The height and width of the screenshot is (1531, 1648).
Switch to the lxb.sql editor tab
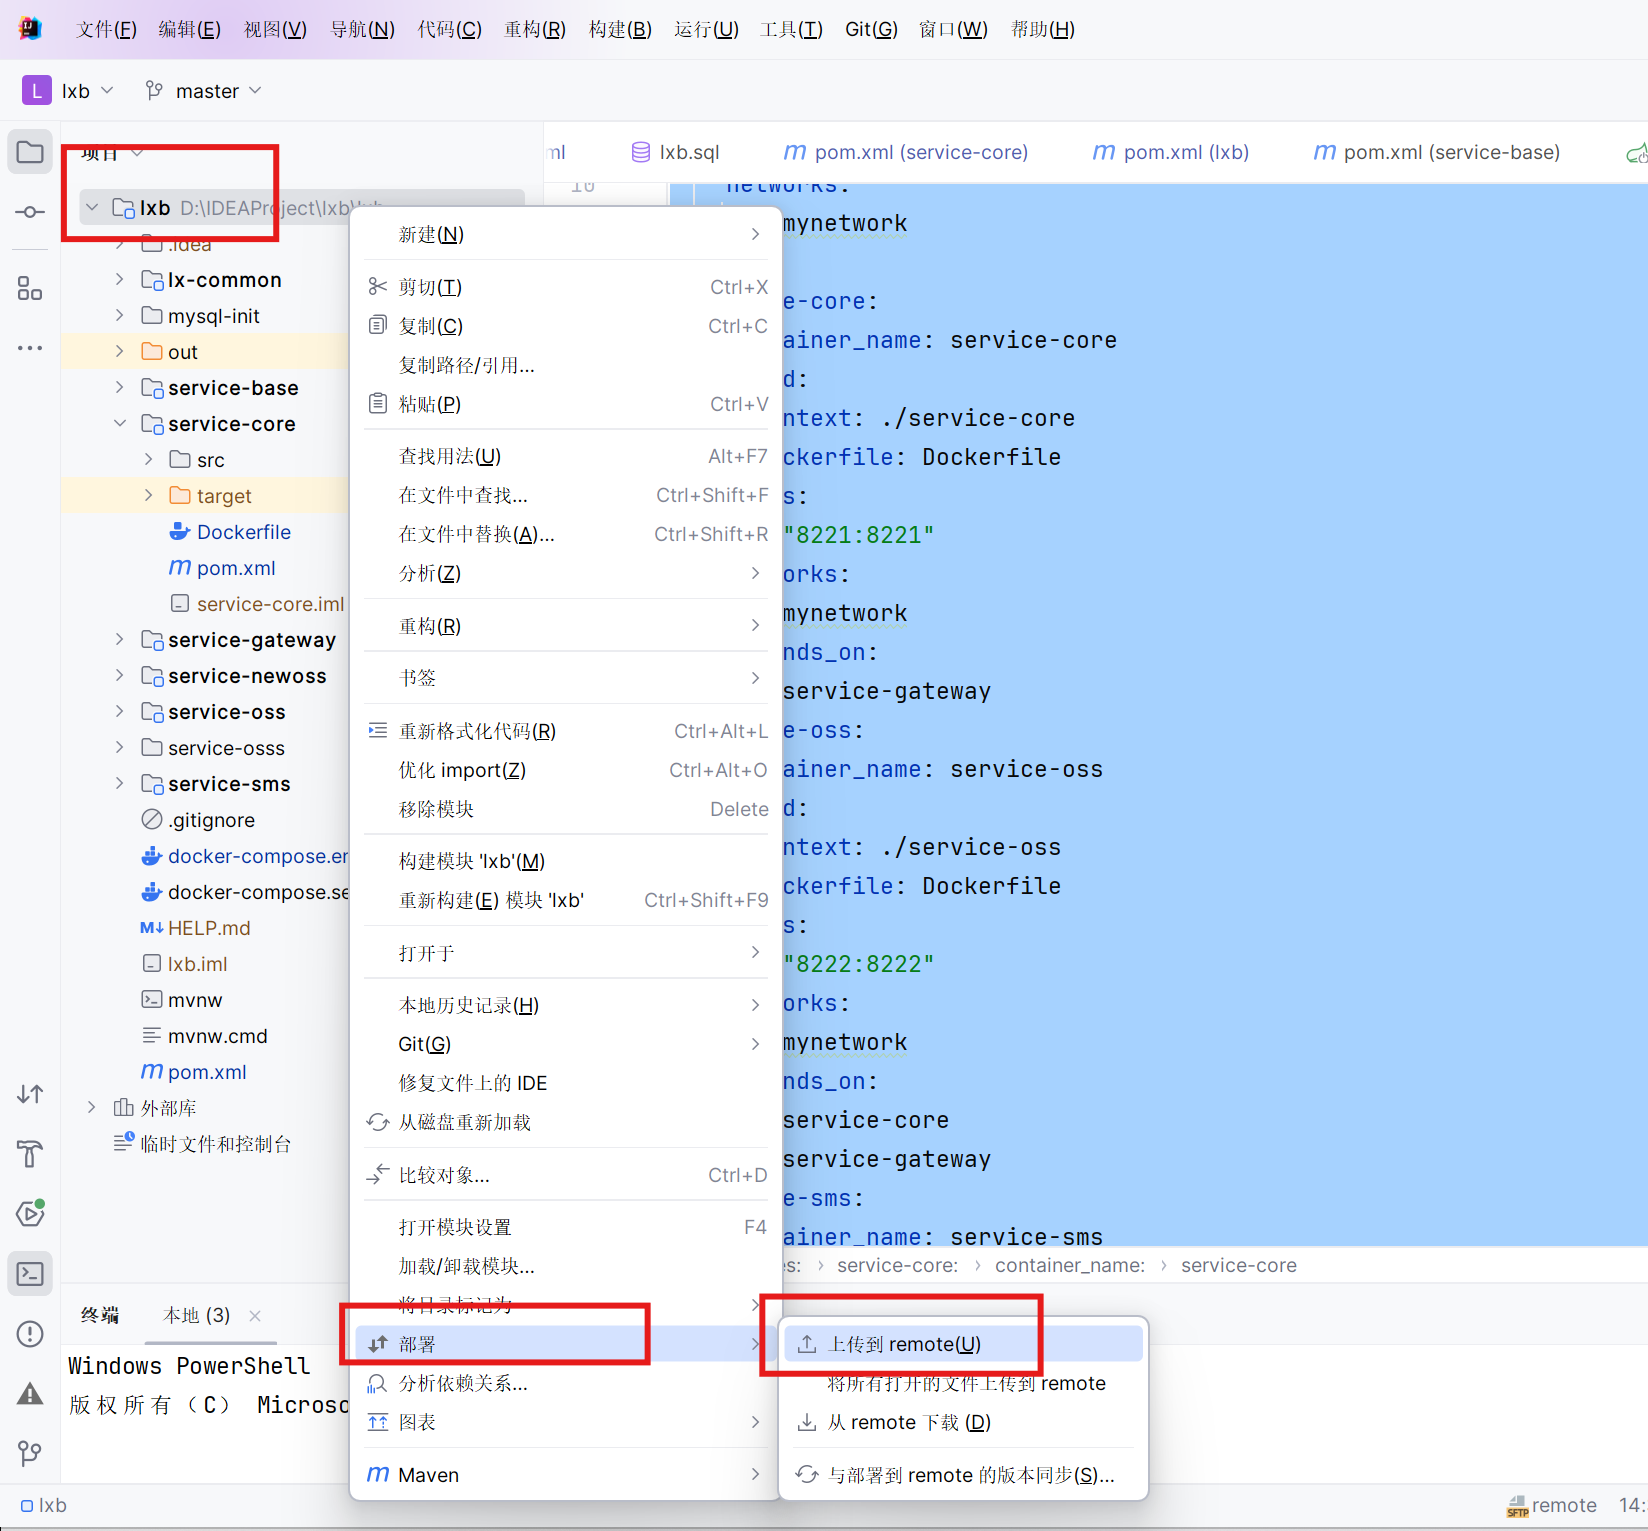tap(676, 152)
